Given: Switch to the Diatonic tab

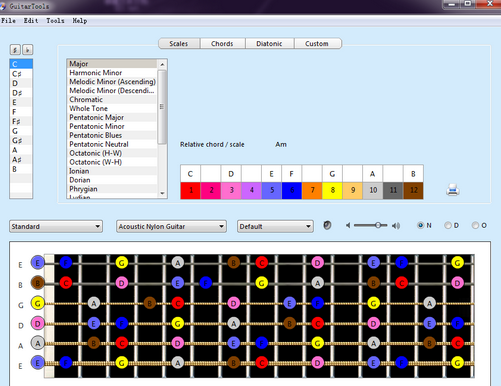Looking at the screenshot, I should [x=269, y=44].
